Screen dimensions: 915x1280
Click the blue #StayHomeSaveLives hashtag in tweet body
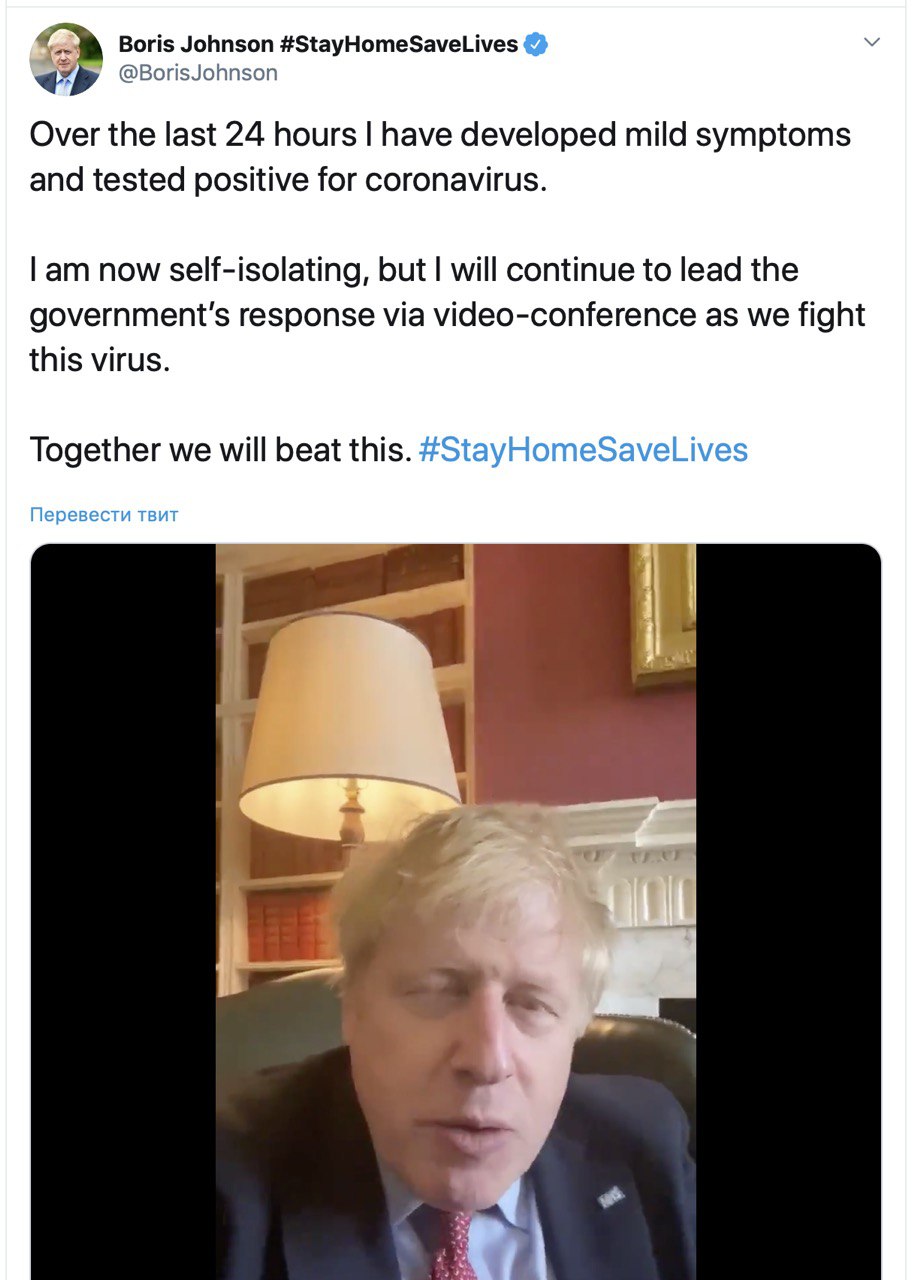tap(583, 449)
